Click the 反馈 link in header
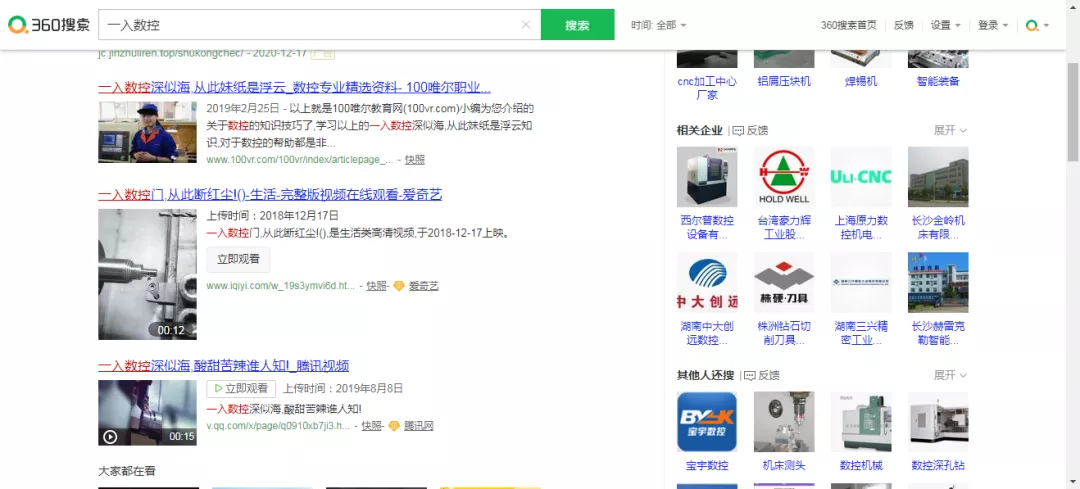The width and height of the screenshot is (1080, 489). 904,25
